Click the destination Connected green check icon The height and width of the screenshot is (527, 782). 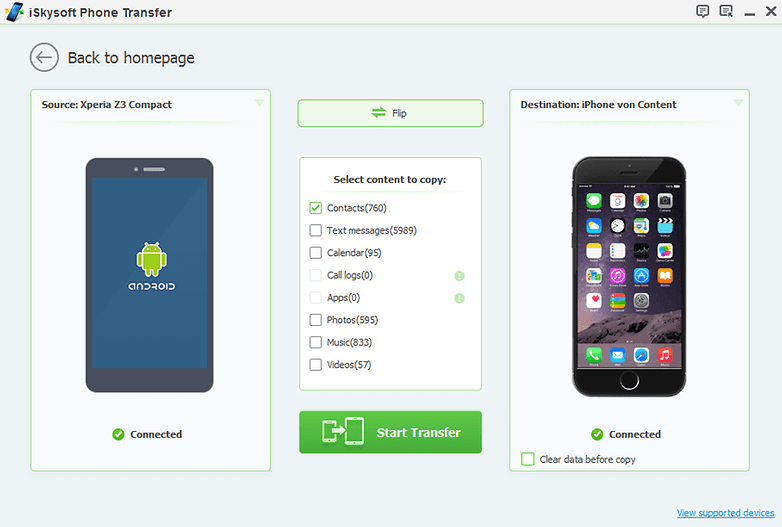pos(597,434)
